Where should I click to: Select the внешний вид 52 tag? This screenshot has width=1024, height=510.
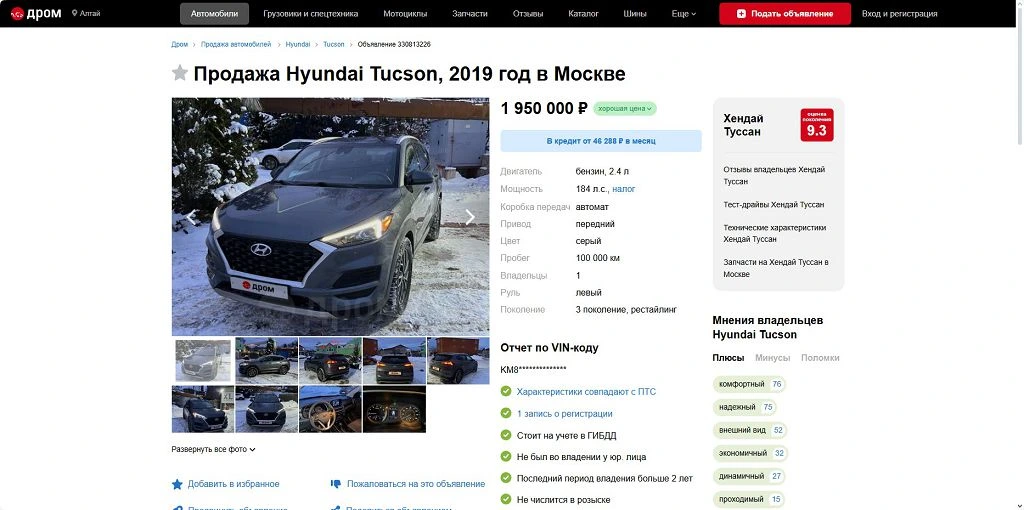tap(750, 430)
